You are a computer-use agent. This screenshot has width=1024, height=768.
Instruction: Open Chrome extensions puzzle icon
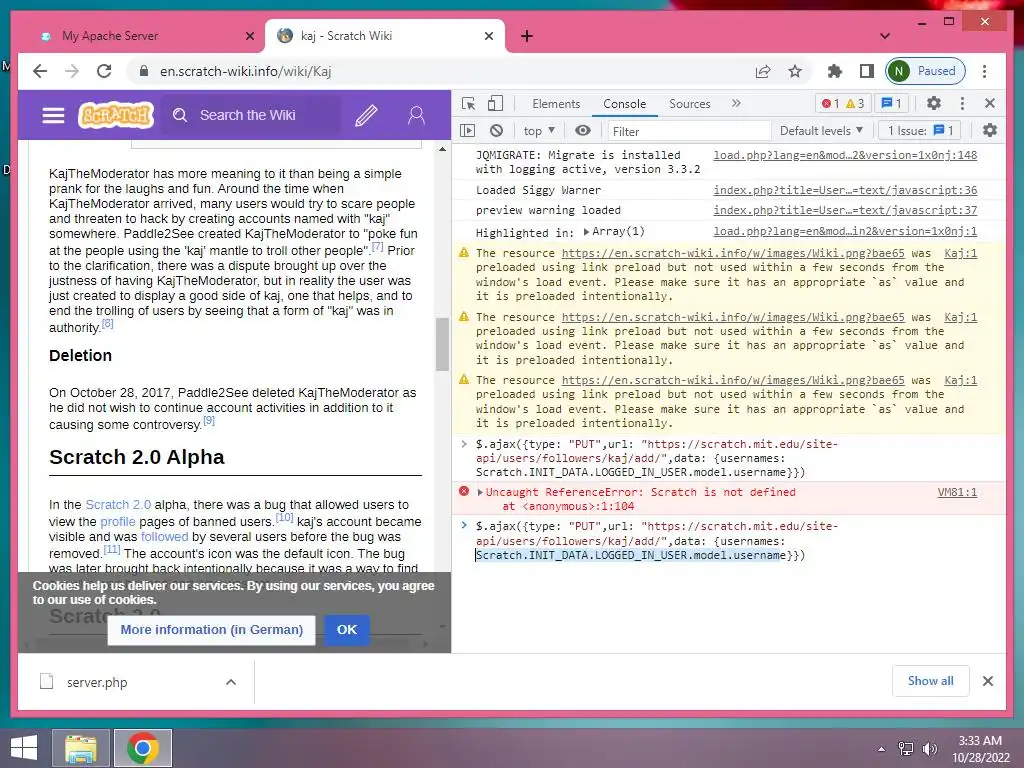point(835,71)
